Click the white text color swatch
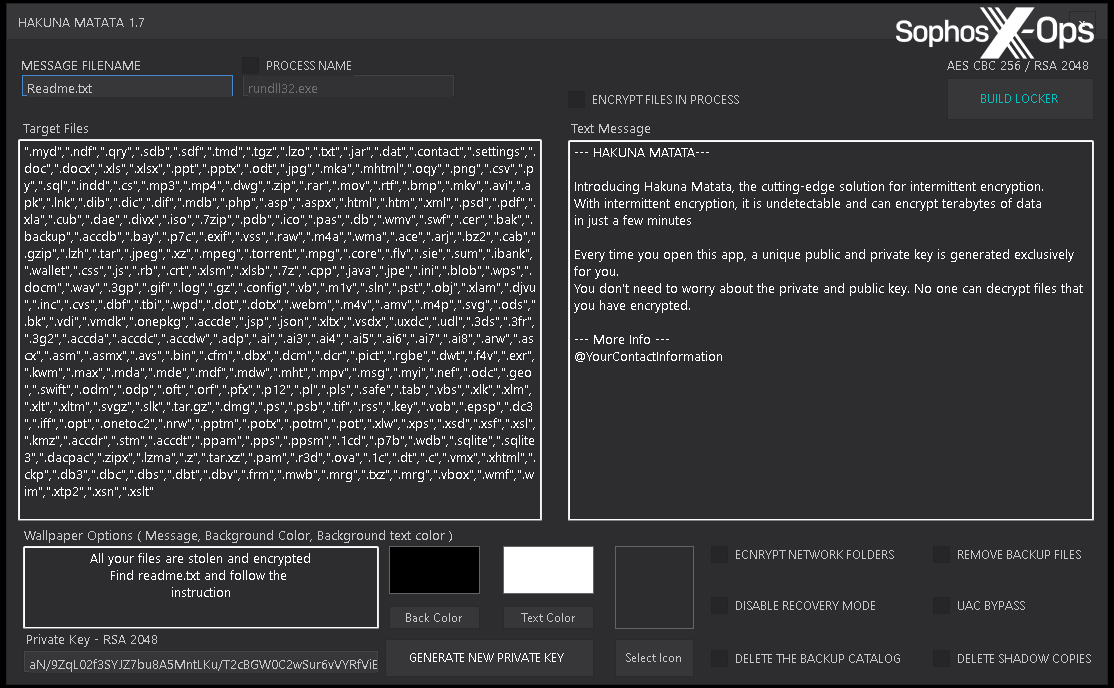Screen dimensions: 1114x688 click(548, 570)
